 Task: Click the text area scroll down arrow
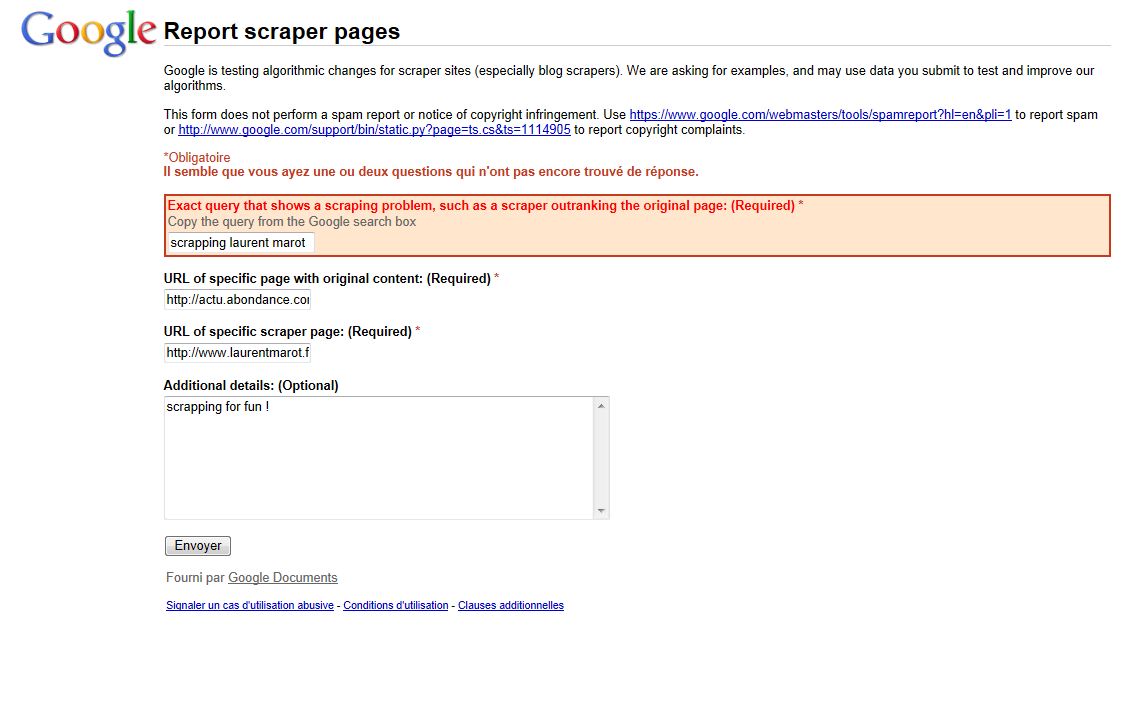coord(601,510)
